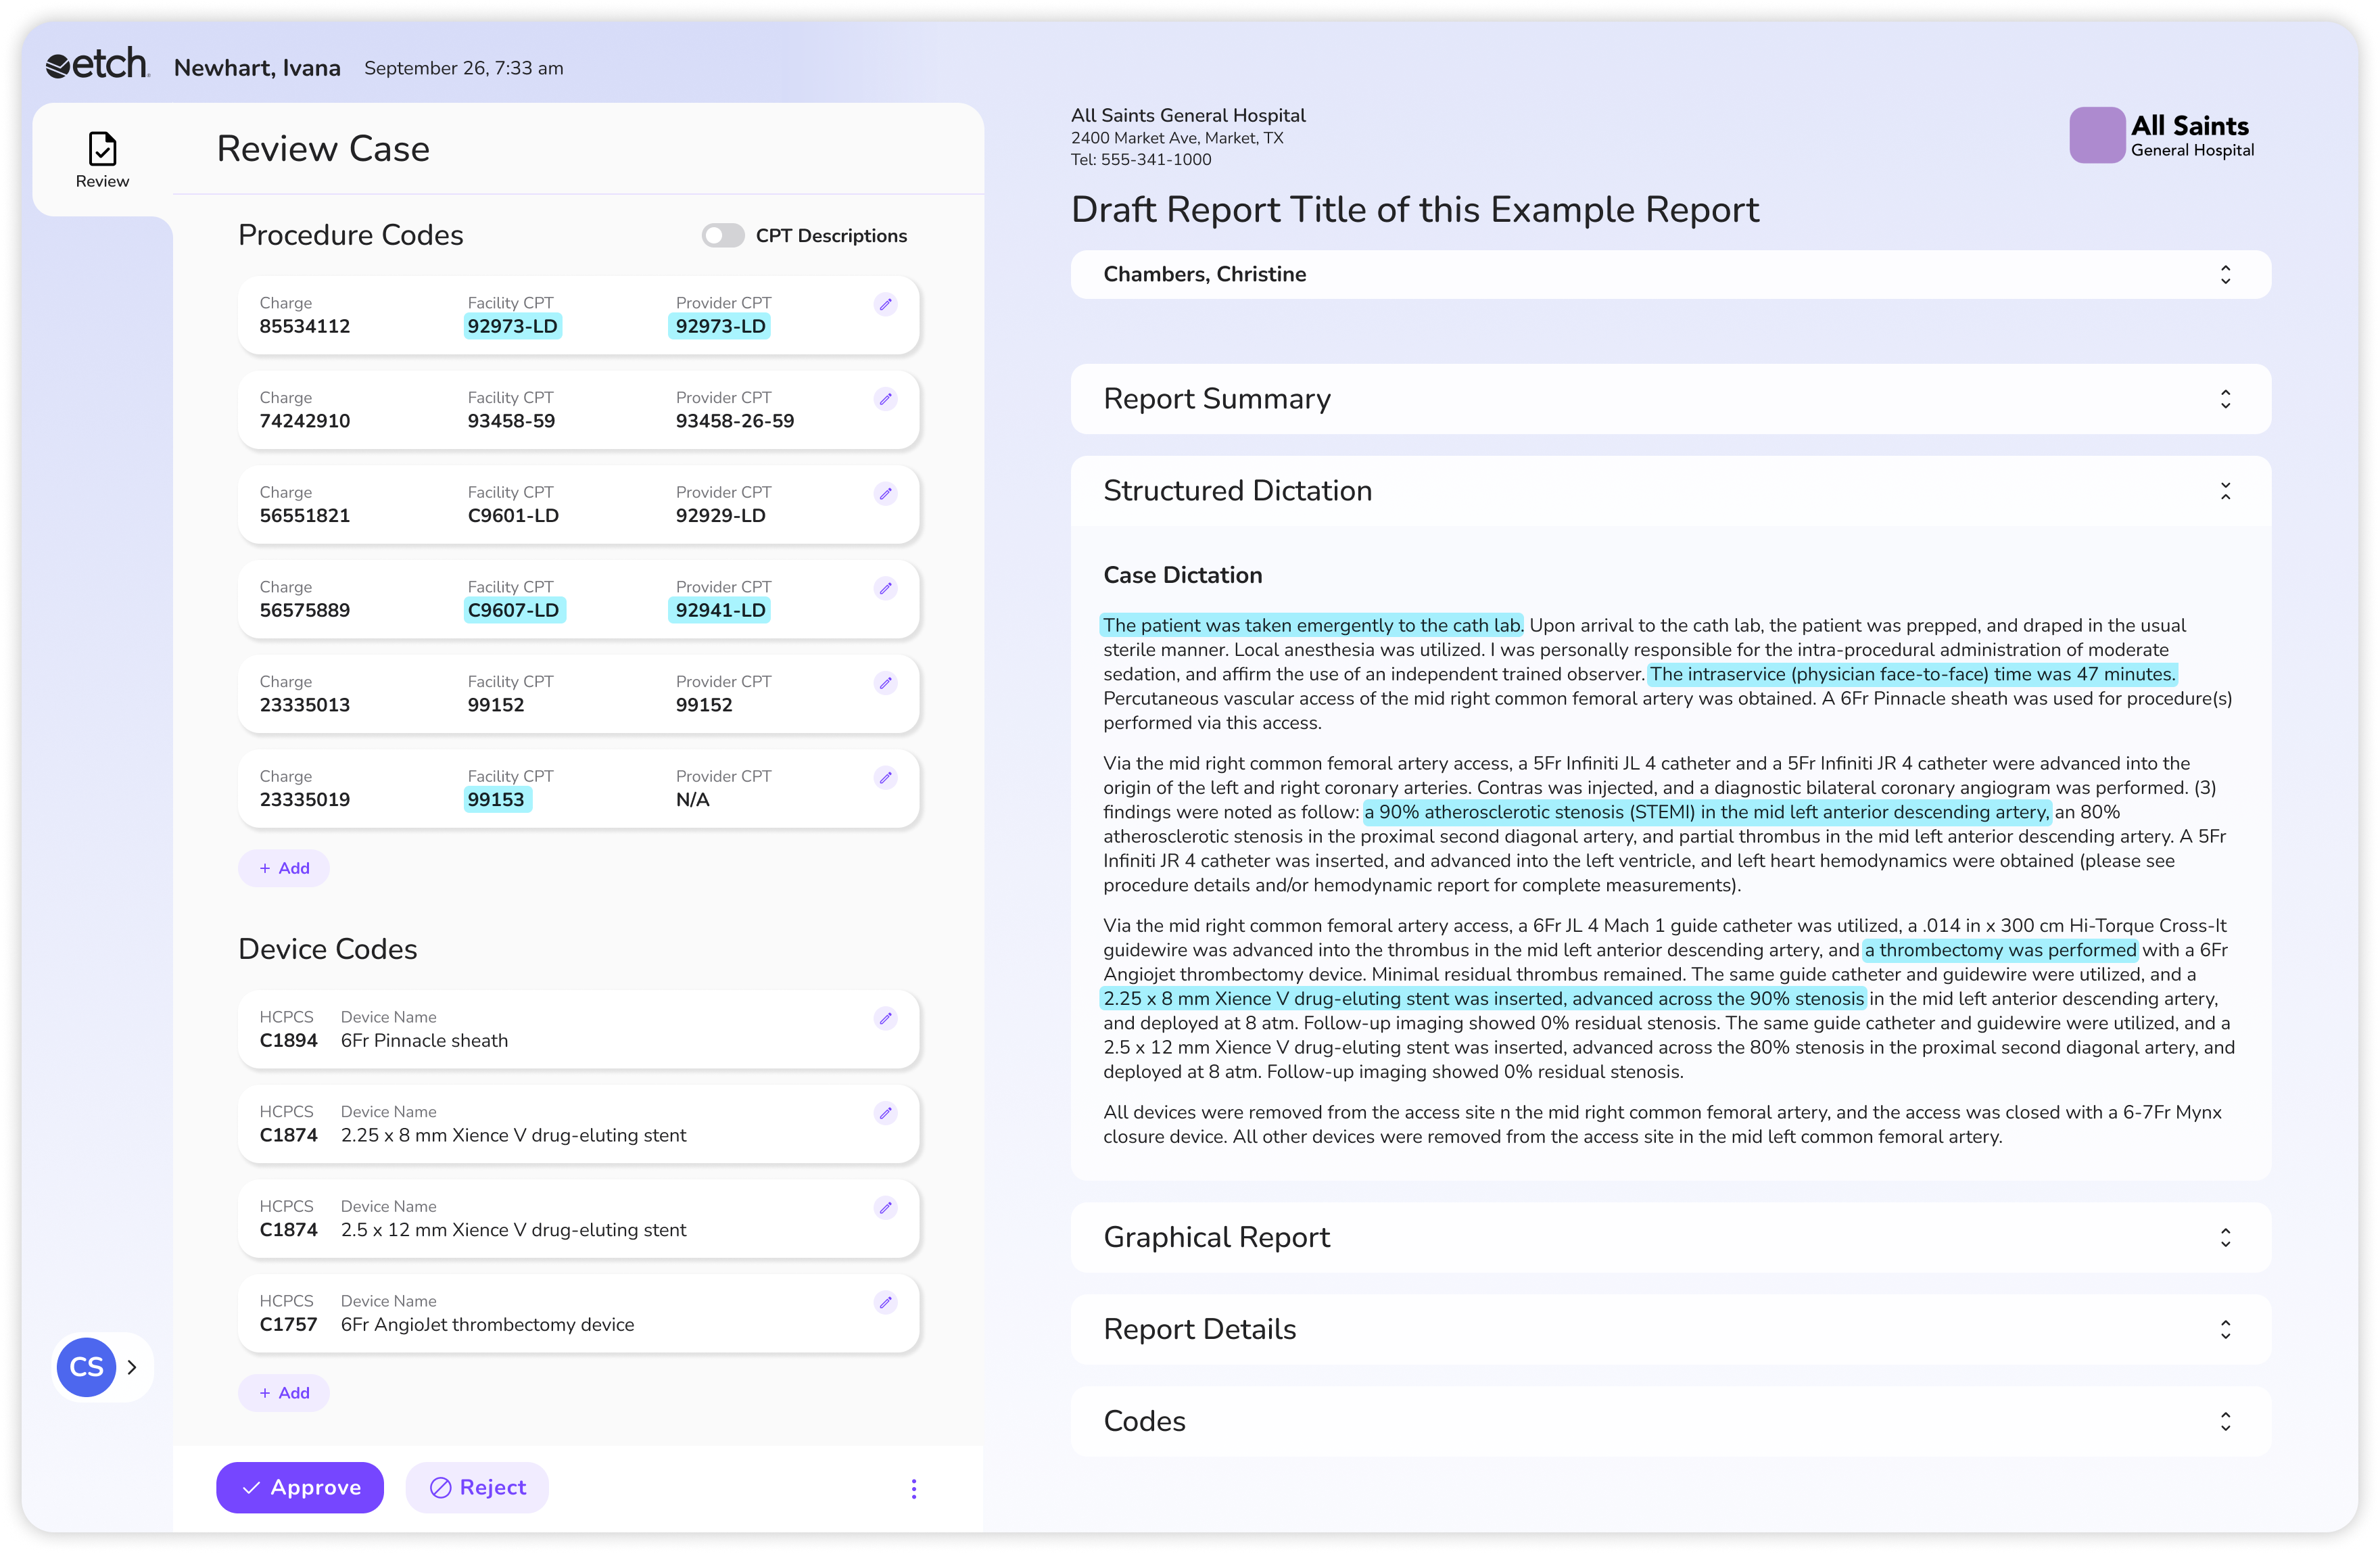The width and height of the screenshot is (2380, 1554).
Task: Toggle CPT Descriptions switch
Action: point(722,235)
